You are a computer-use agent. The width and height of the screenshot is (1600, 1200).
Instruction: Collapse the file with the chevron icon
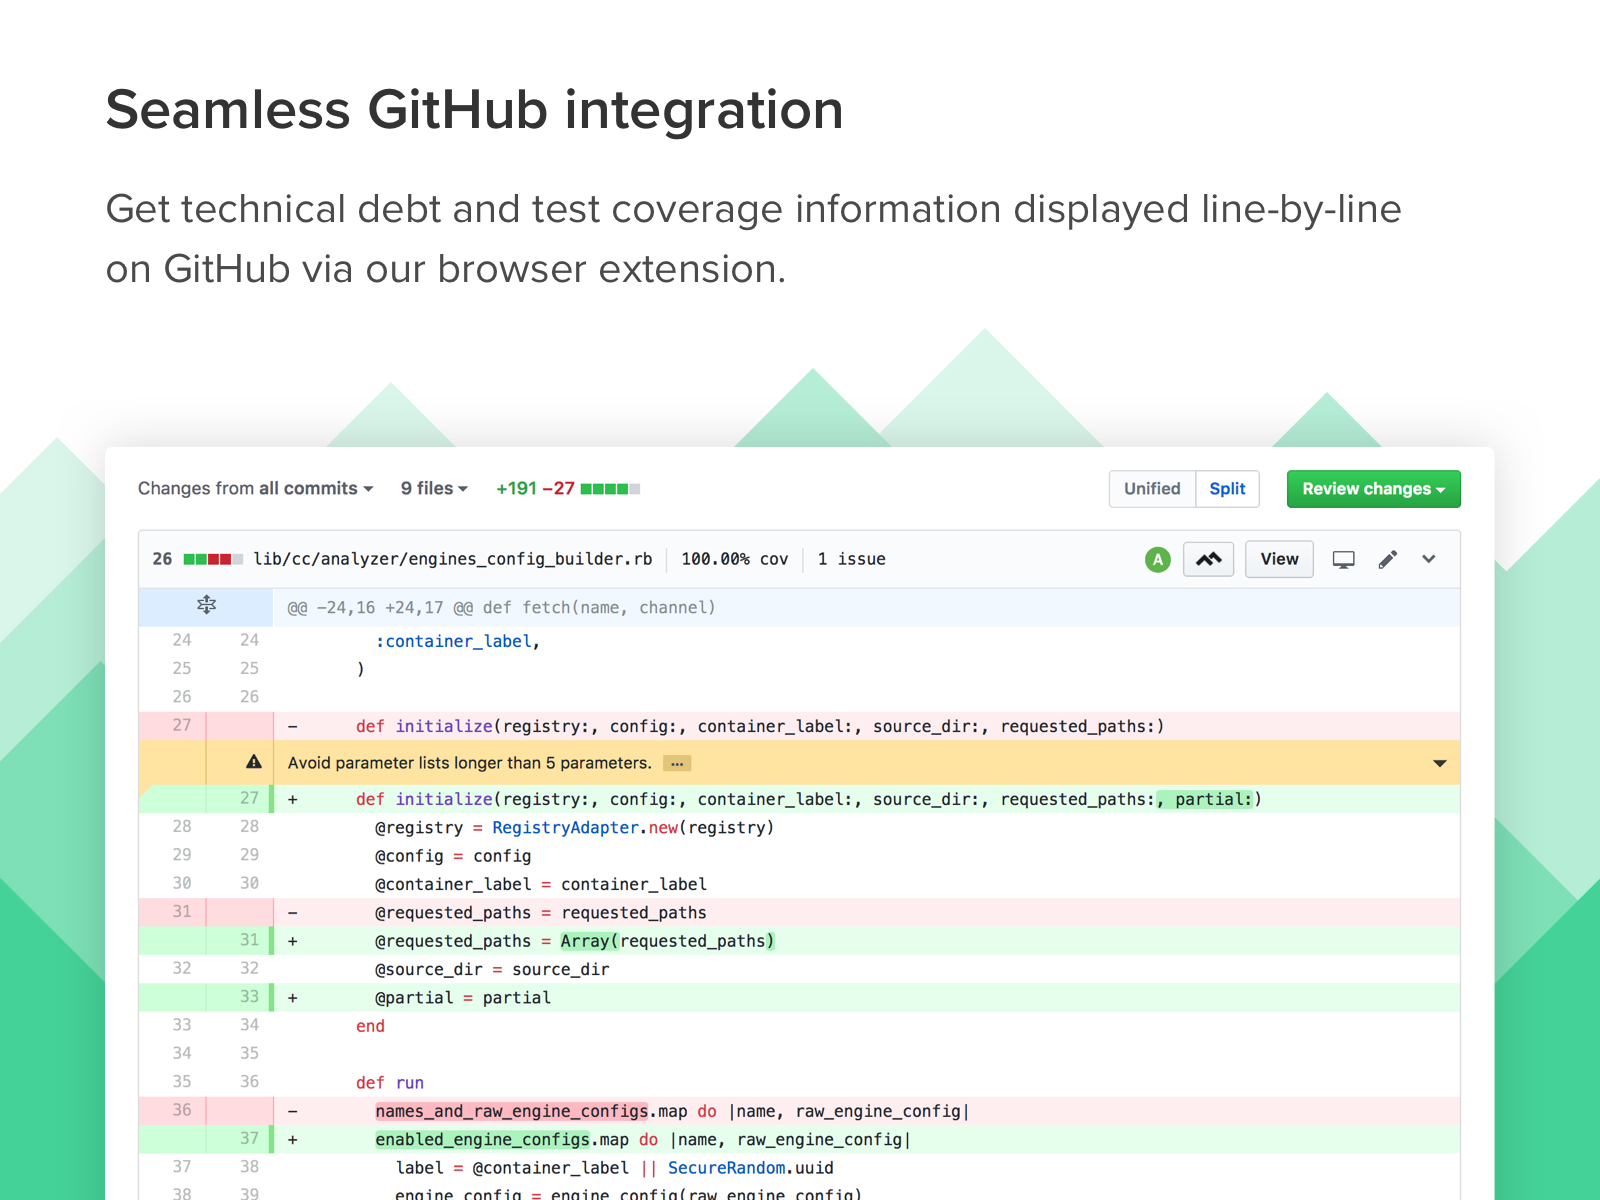(1429, 560)
